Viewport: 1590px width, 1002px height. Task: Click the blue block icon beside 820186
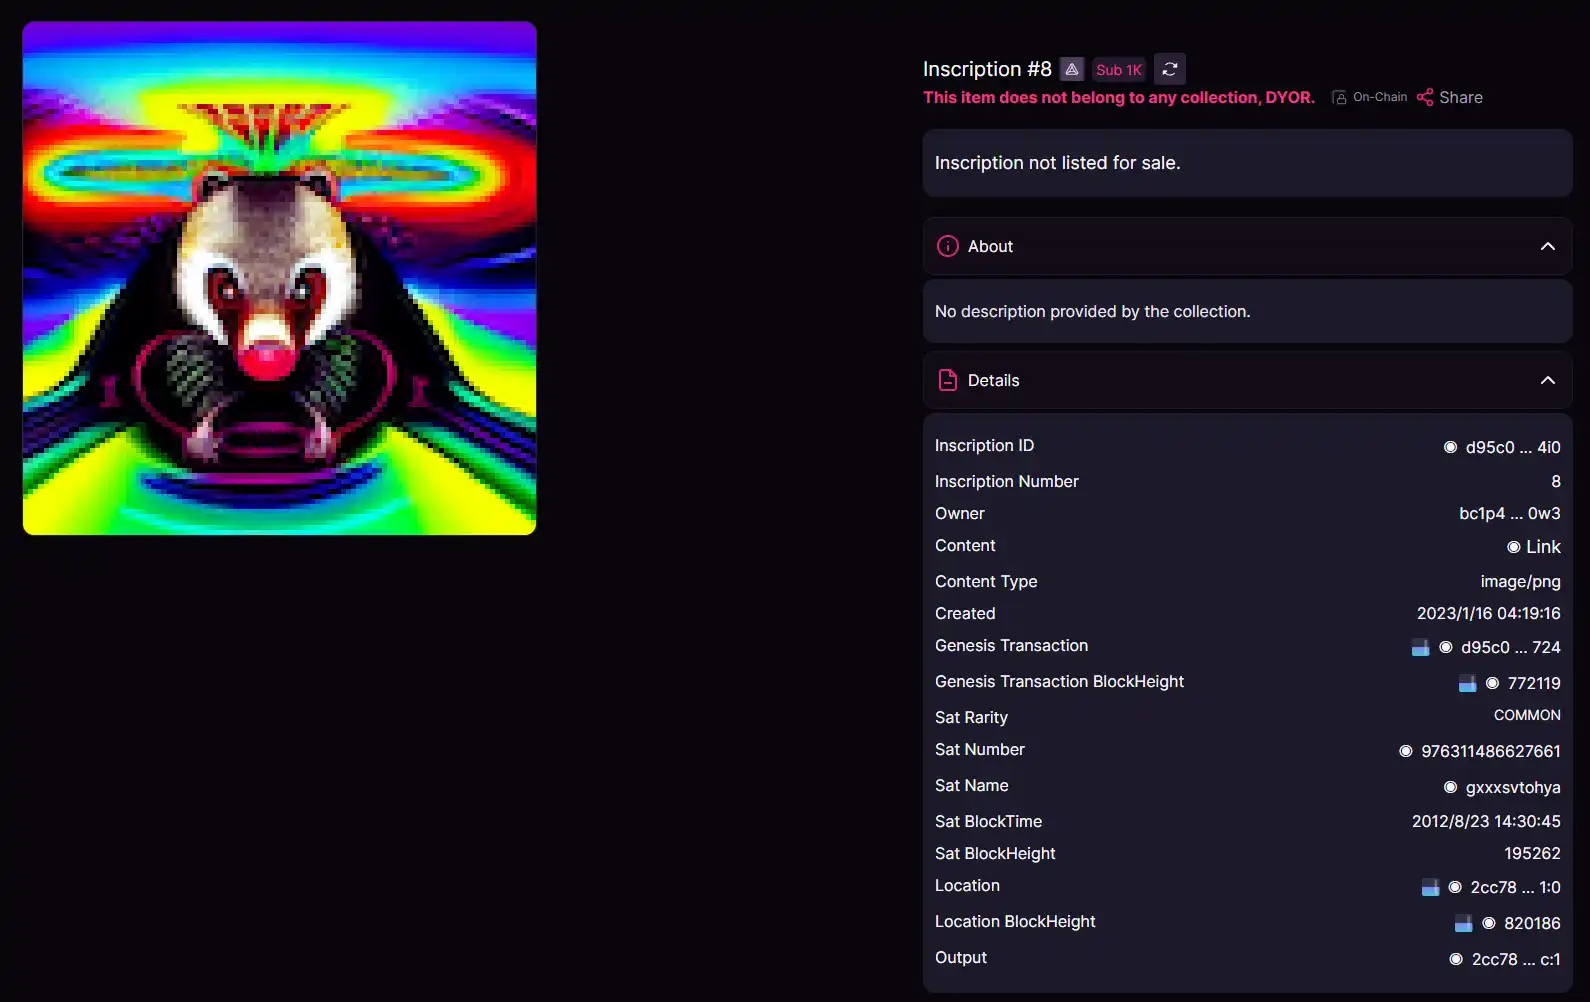coord(1463,924)
